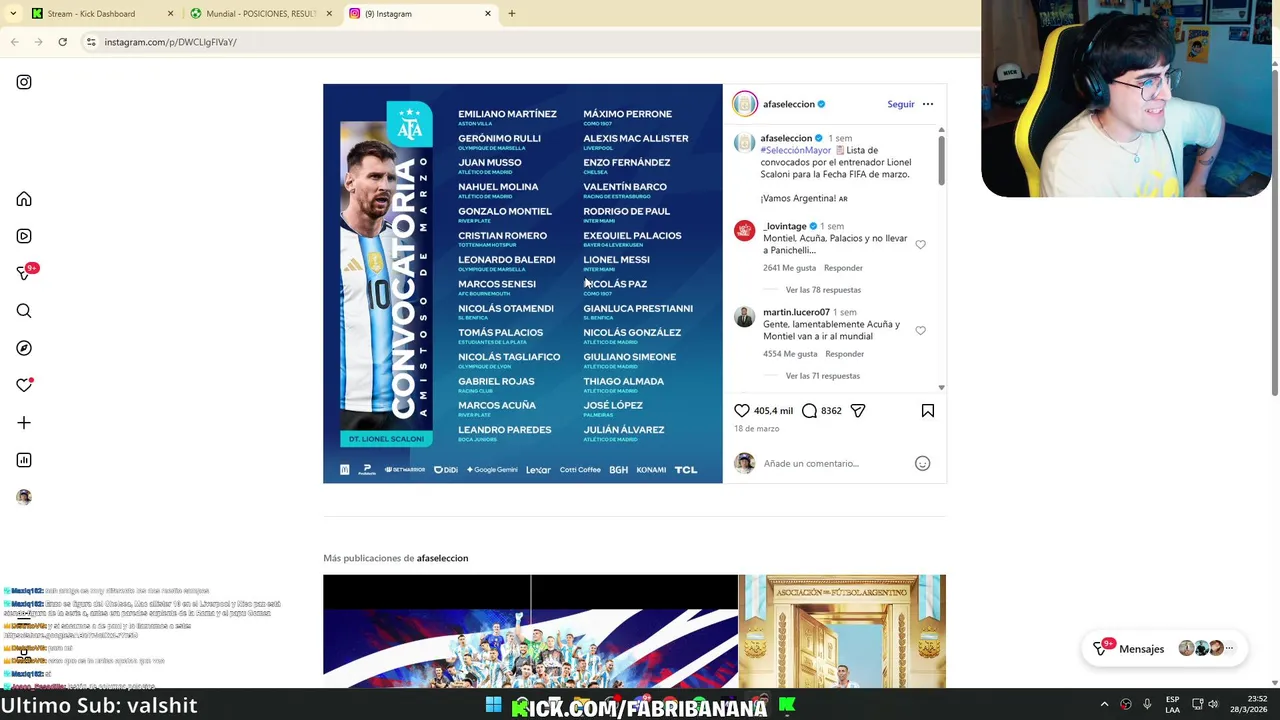Go to Home feed in sidebar
The image size is (1280, 720).
pos(24,199)
